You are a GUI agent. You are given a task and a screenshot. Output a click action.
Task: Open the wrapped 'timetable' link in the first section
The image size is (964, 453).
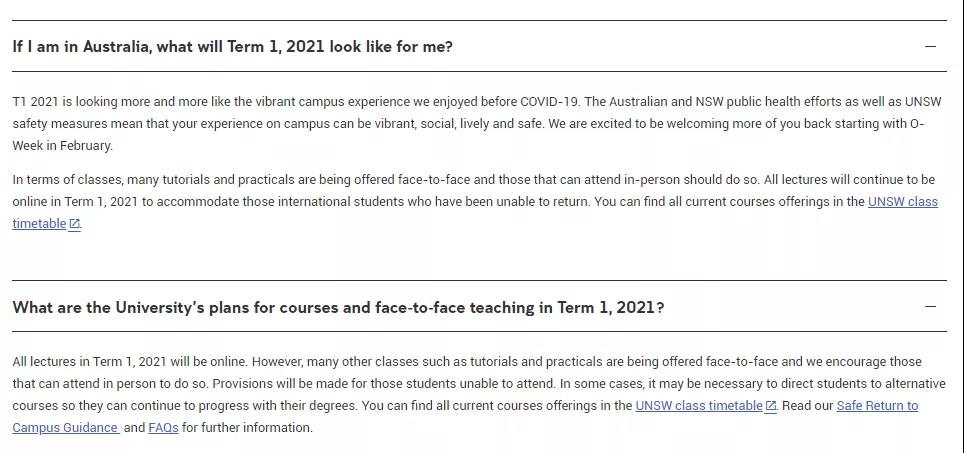(39, 224)
